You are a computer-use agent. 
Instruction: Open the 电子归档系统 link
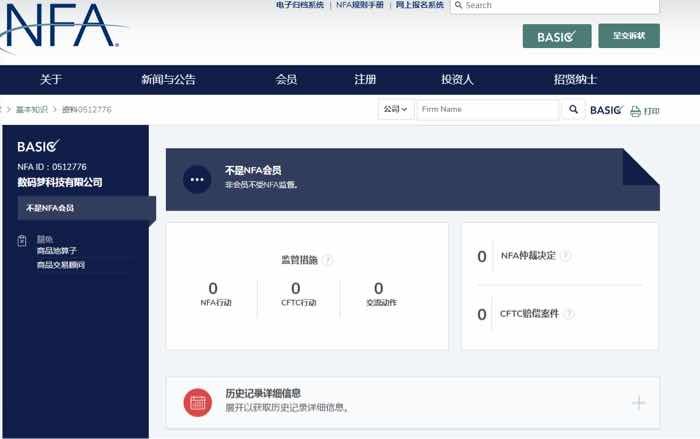point(300,5)
